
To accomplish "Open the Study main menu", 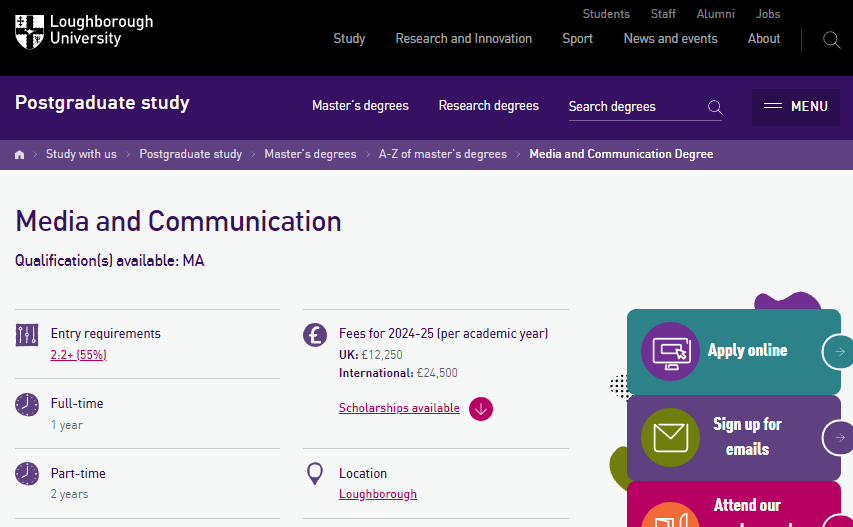I will pos(349,39).
